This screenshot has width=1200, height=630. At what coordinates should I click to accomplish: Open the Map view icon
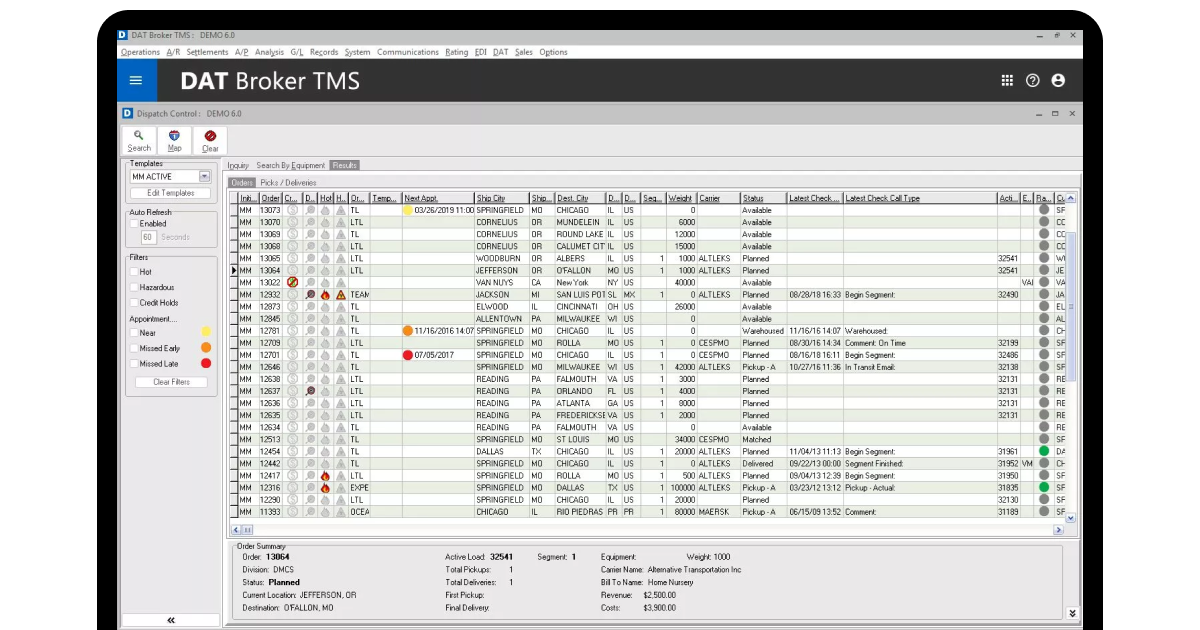[x=175, y=140]
